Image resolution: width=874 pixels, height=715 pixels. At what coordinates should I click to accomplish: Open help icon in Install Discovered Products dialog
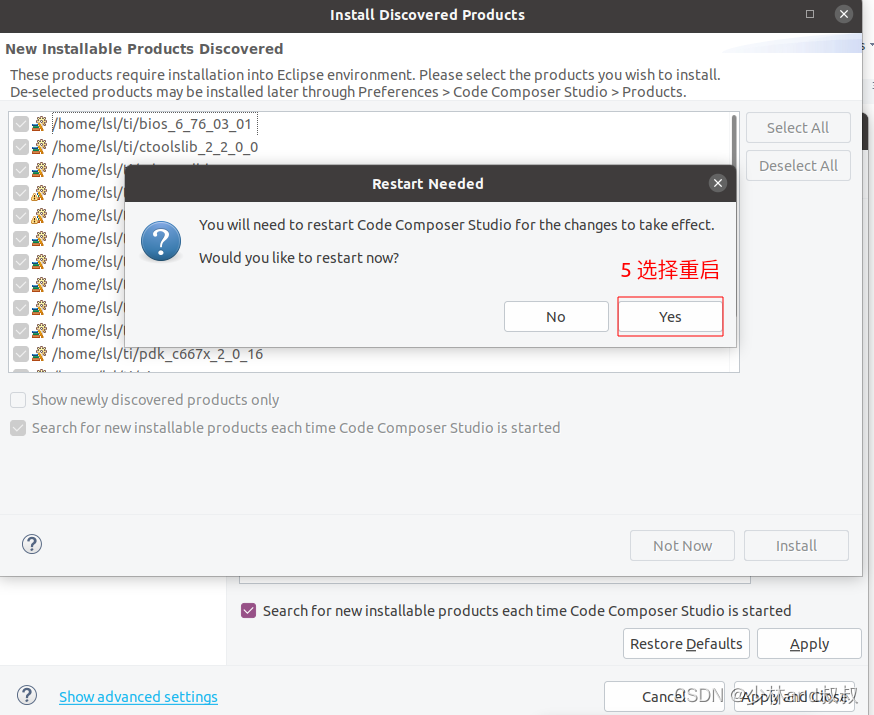(x=32, y=544)
